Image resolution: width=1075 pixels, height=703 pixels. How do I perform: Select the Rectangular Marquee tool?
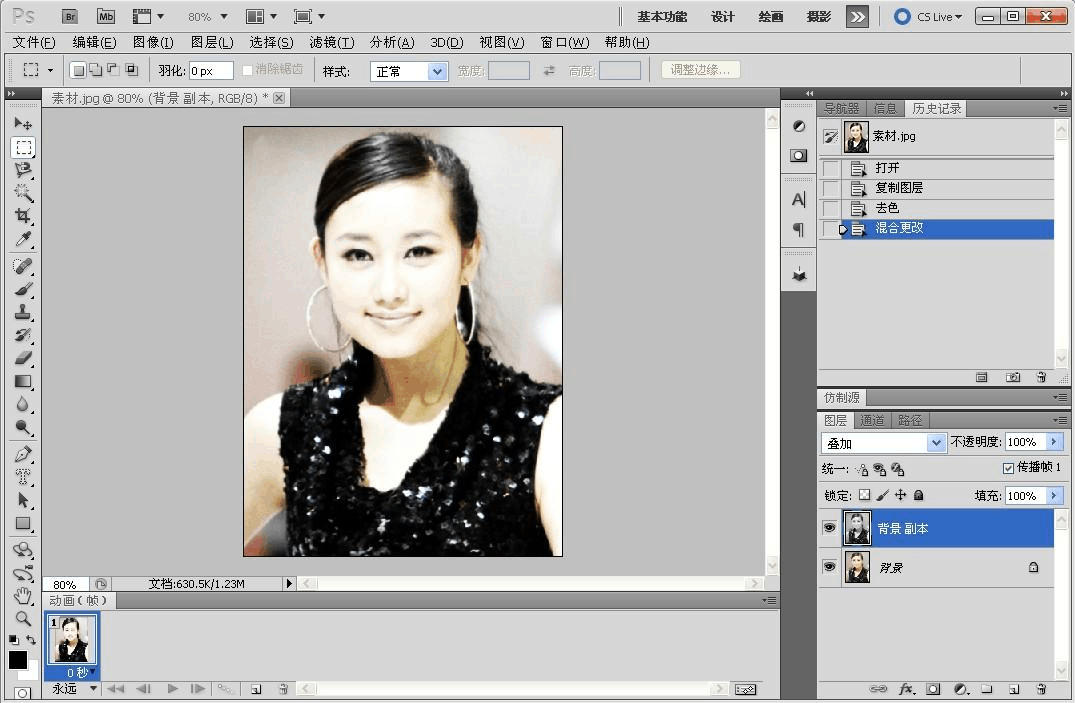click(x=23, y=147)
